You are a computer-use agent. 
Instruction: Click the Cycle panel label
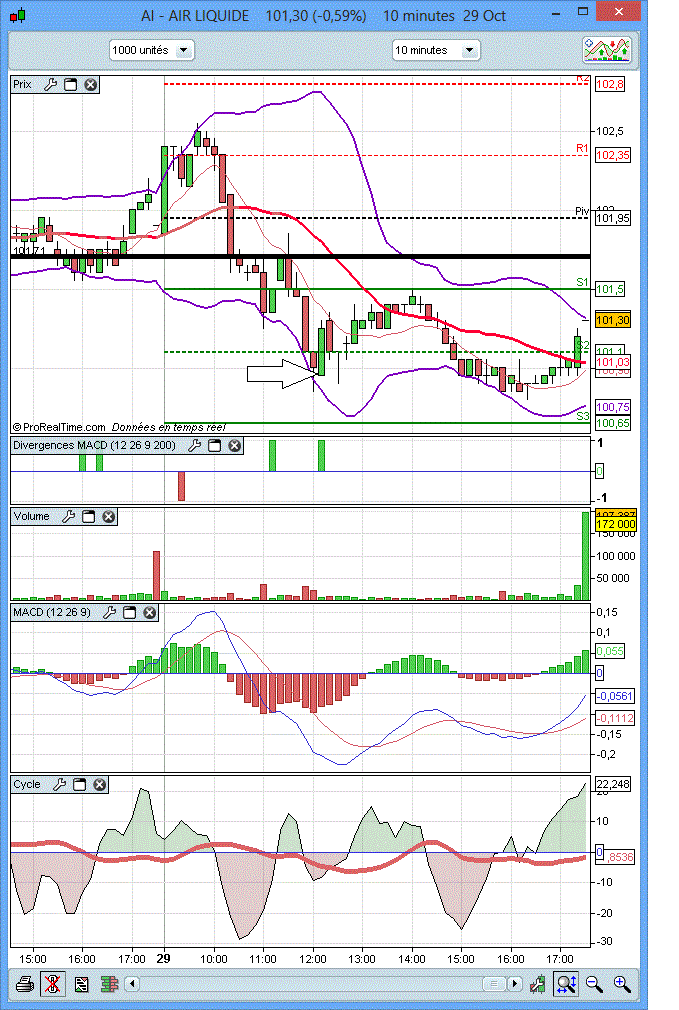[26, 785]
